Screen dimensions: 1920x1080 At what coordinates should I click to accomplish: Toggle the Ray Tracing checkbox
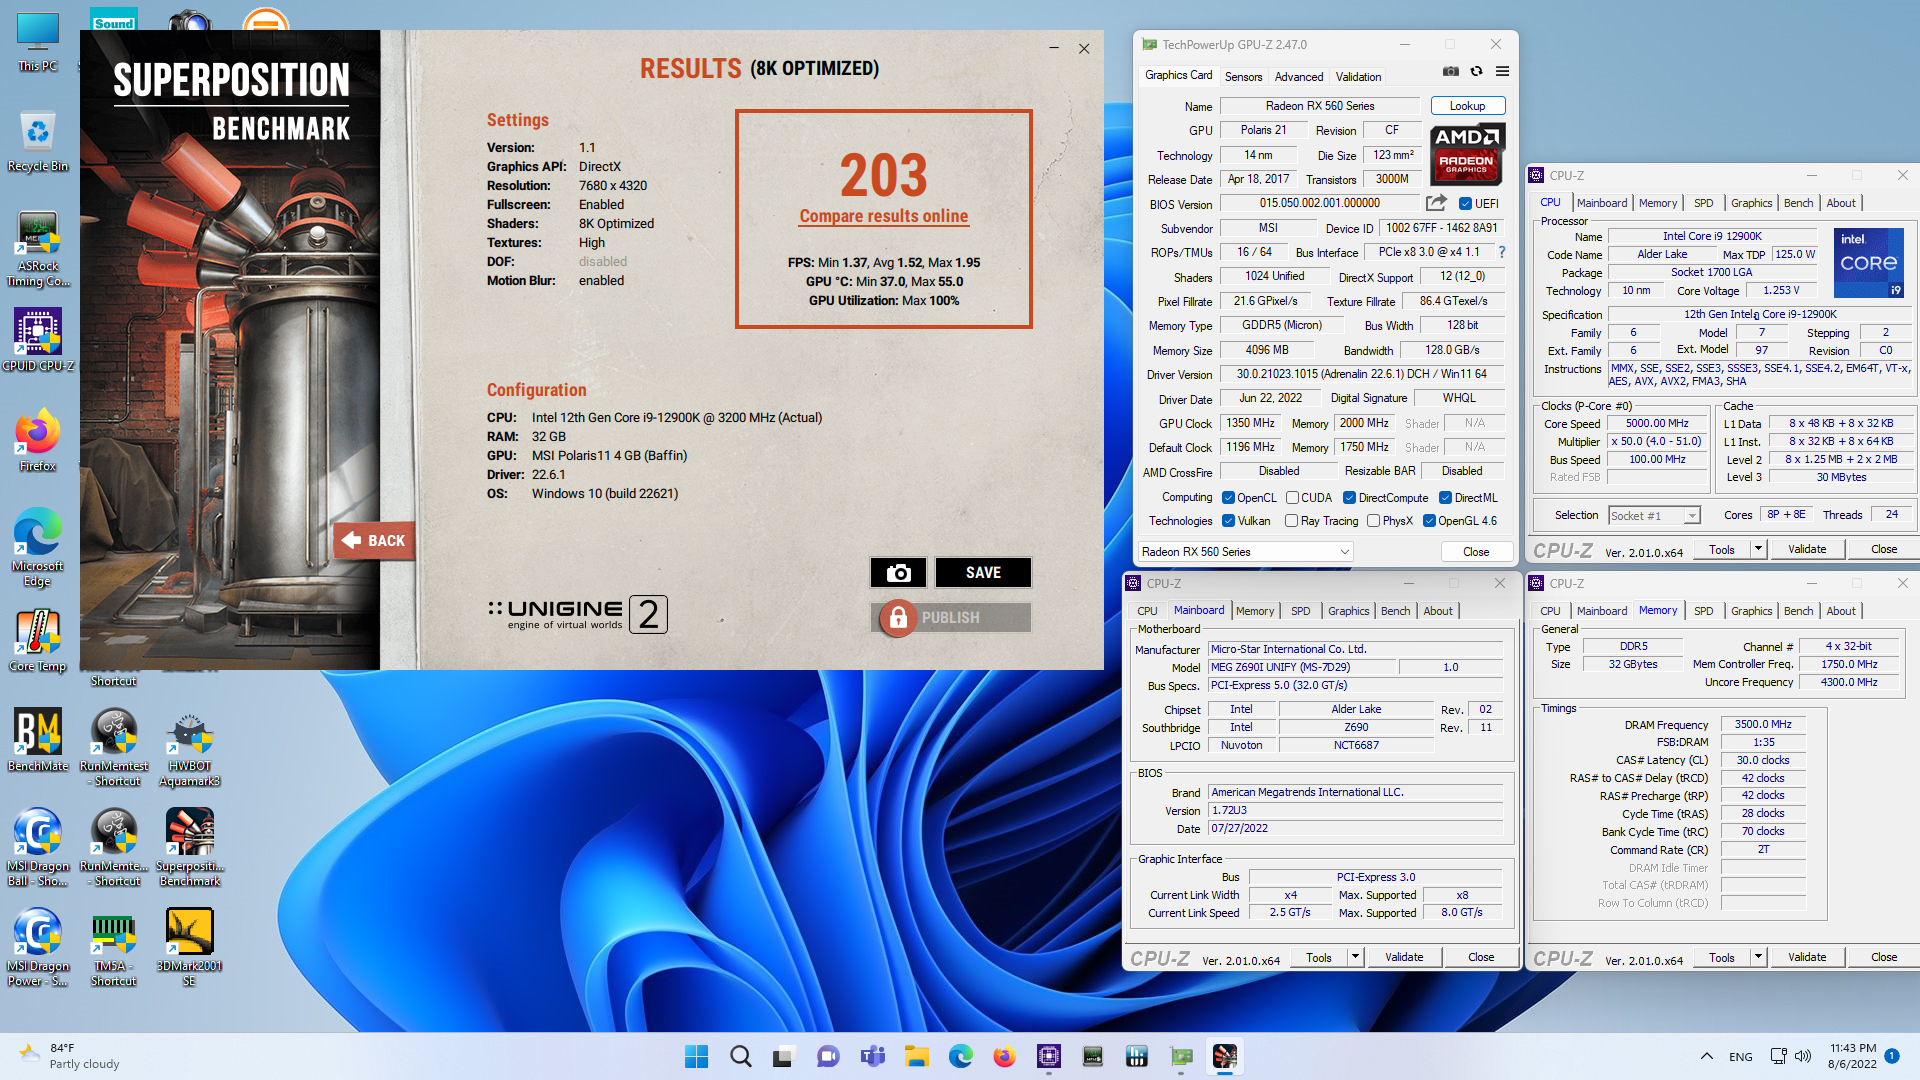click(x=1291, y=521)
